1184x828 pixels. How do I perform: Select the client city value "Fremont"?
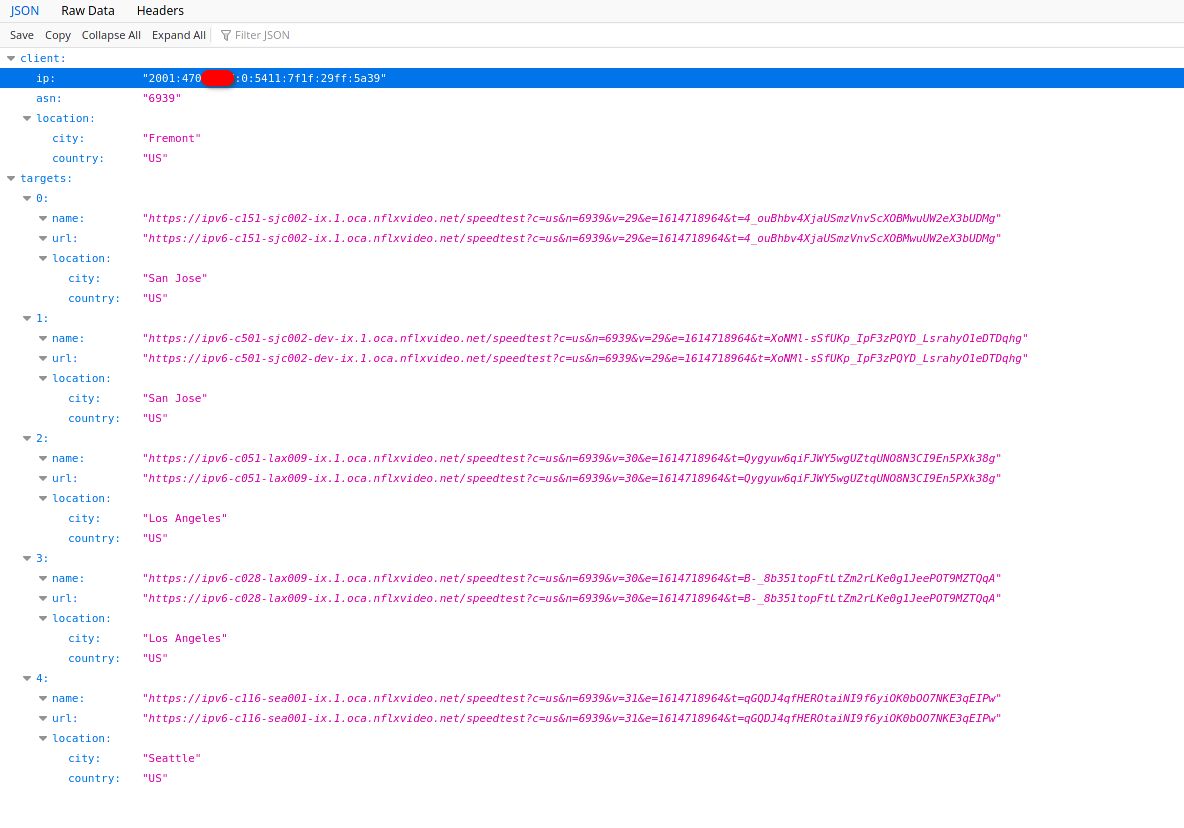[171, 138]
